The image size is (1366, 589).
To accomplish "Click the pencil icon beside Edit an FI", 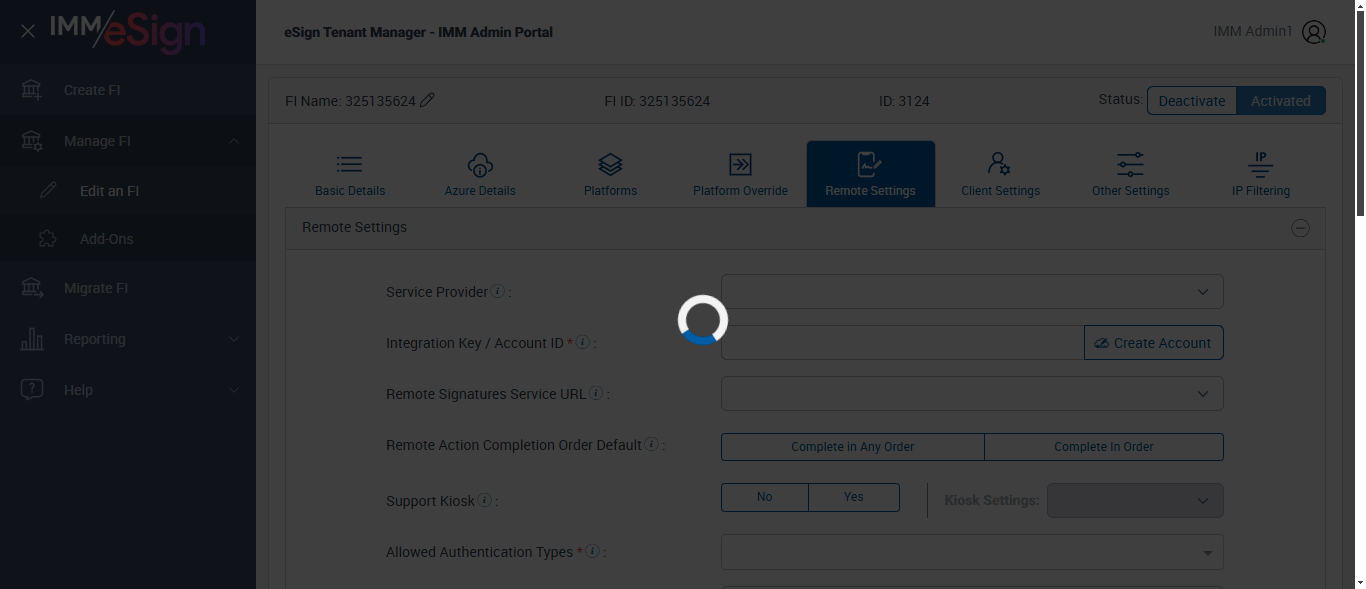I will 48,190.
